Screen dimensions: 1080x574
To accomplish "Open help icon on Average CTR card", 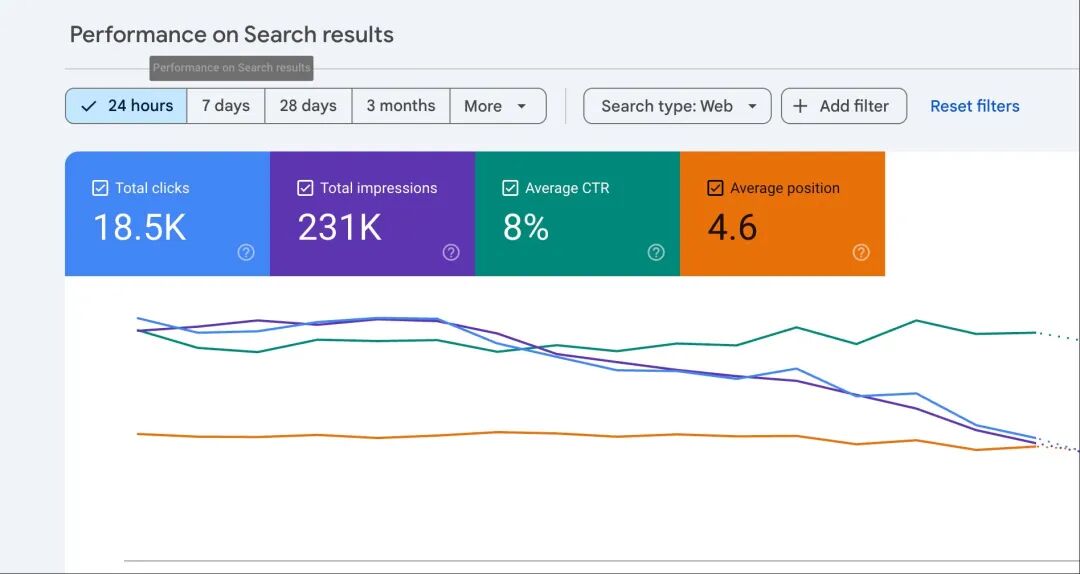I will click(656, 252).
